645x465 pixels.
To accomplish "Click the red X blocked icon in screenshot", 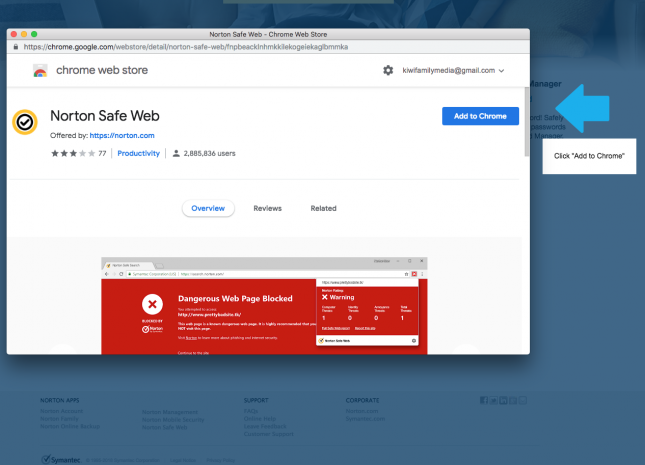I will click(150, 302).
